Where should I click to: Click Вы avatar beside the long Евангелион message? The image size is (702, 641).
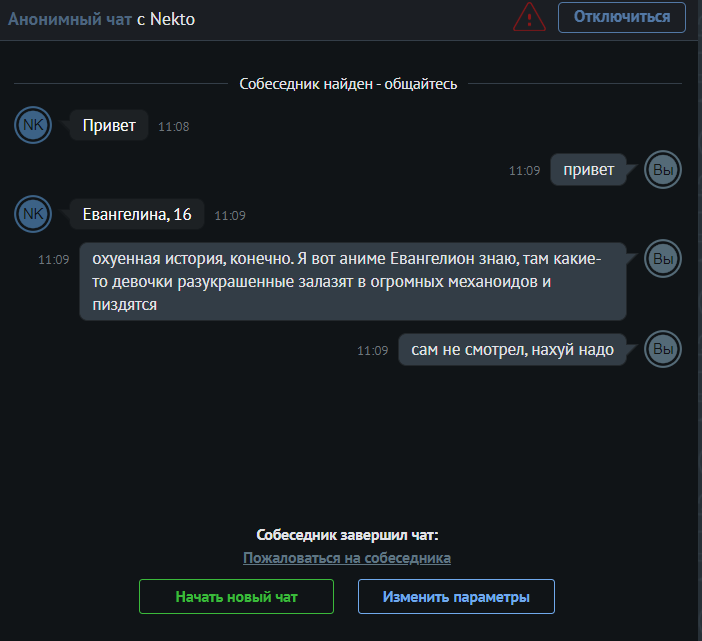point(662,259)
